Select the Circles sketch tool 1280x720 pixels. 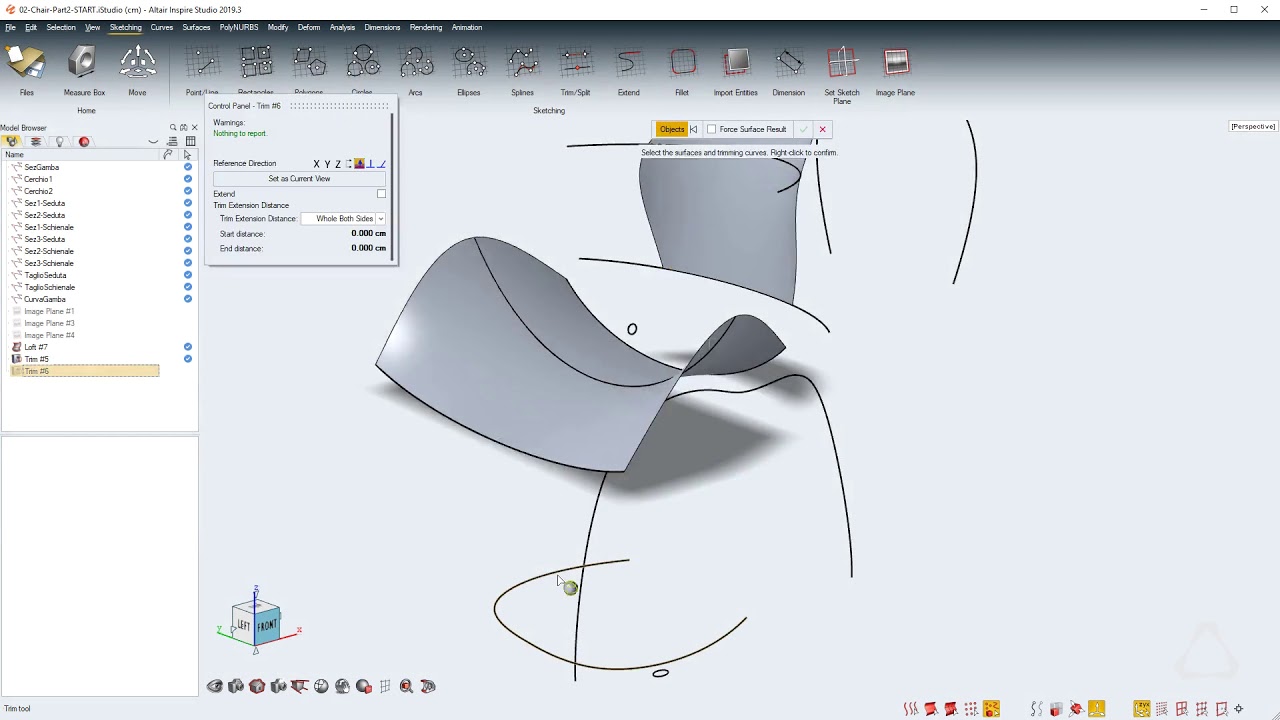(362, 70)
